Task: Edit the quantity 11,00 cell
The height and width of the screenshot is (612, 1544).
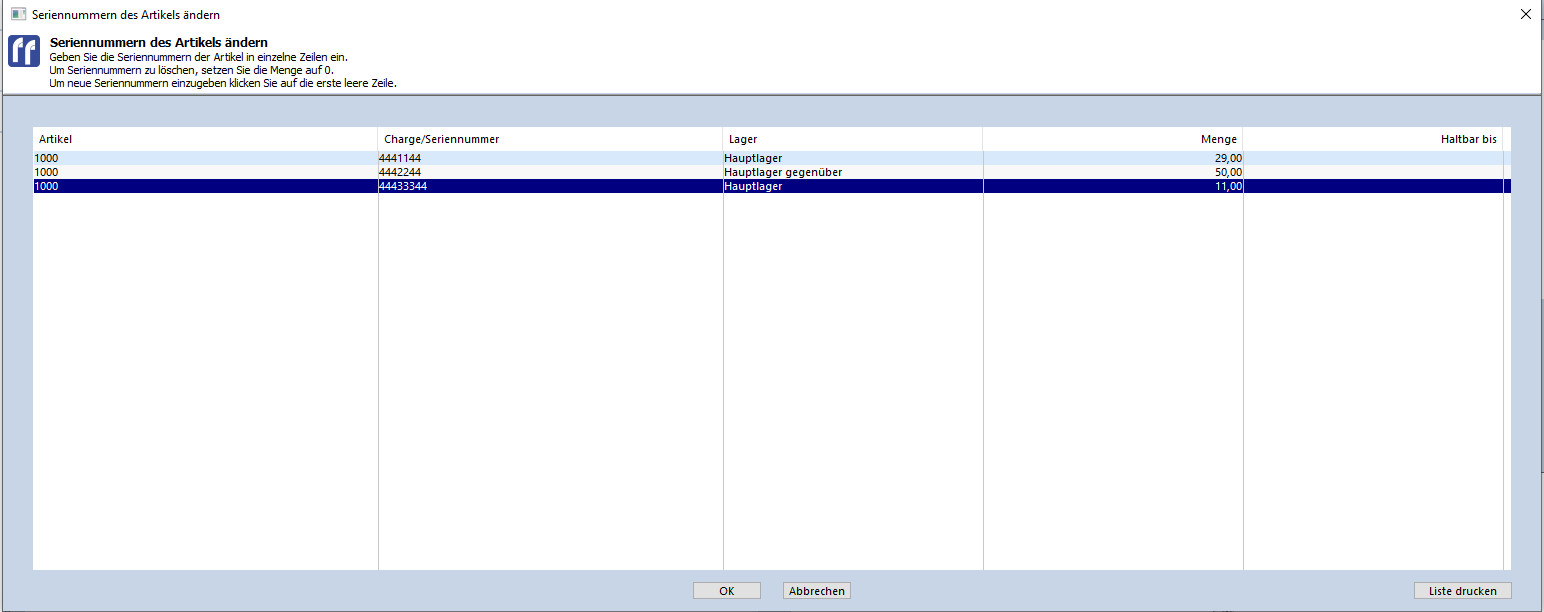Action: (x=1221, y=186)
